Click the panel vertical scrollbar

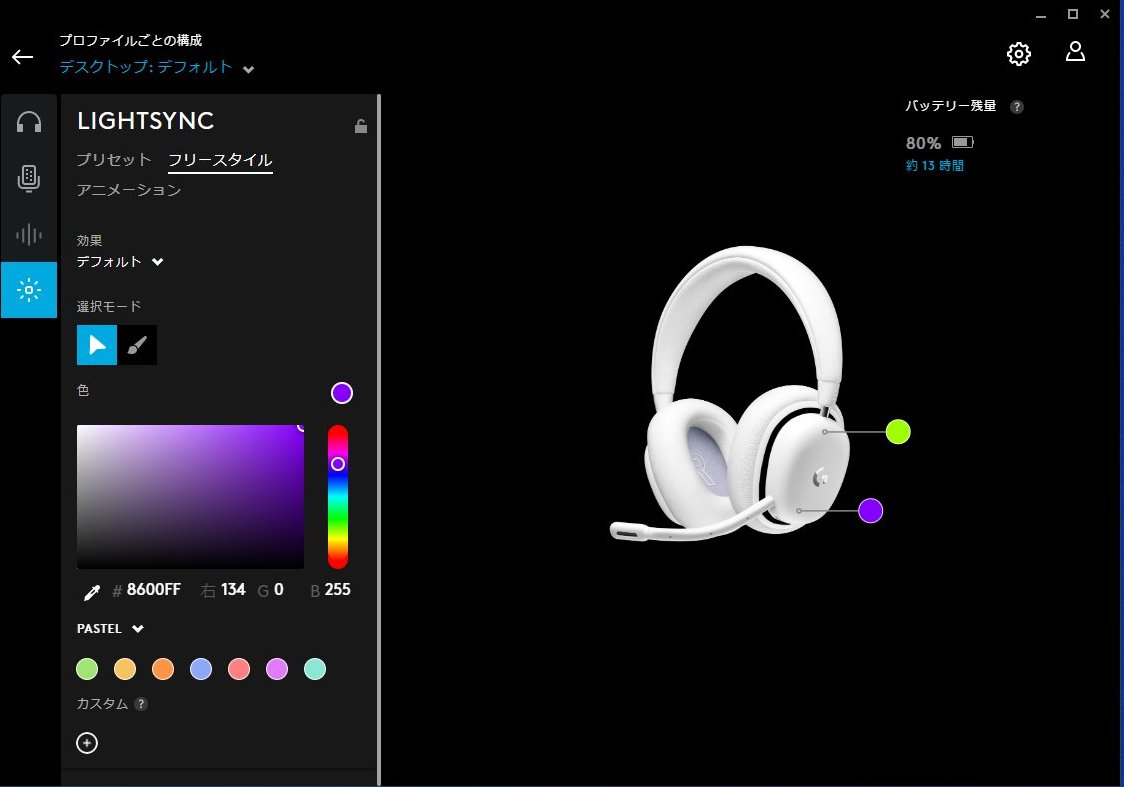pos(378,439)
